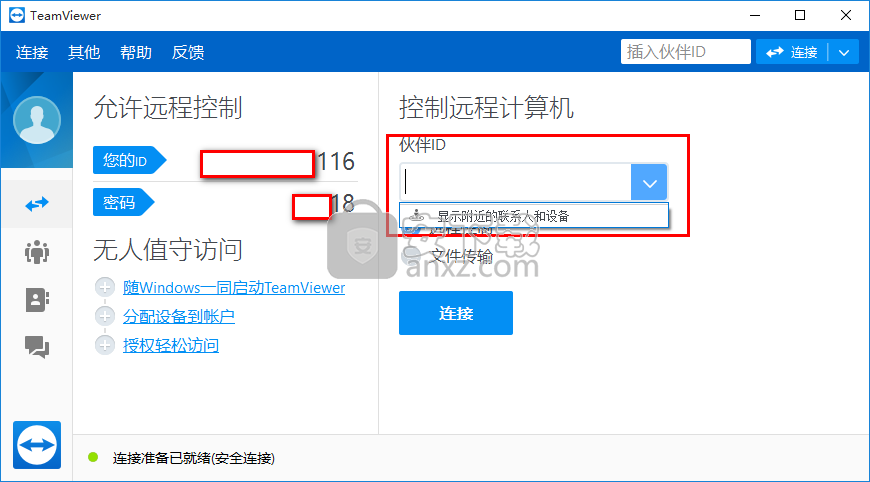This screenshot has width=870, height=482.
Task: Open the 帮助 menu
Action: point(136,52)
